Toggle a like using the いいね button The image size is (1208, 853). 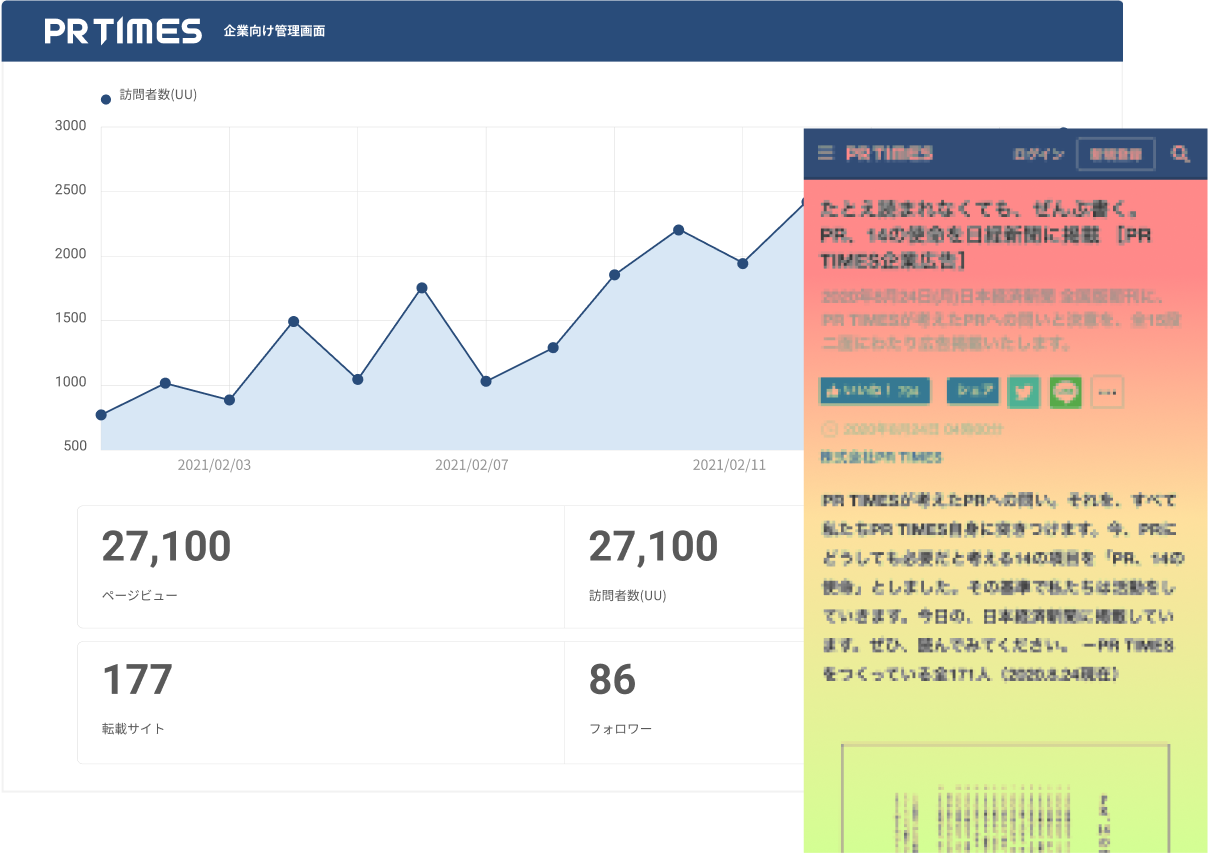(874, 391)
